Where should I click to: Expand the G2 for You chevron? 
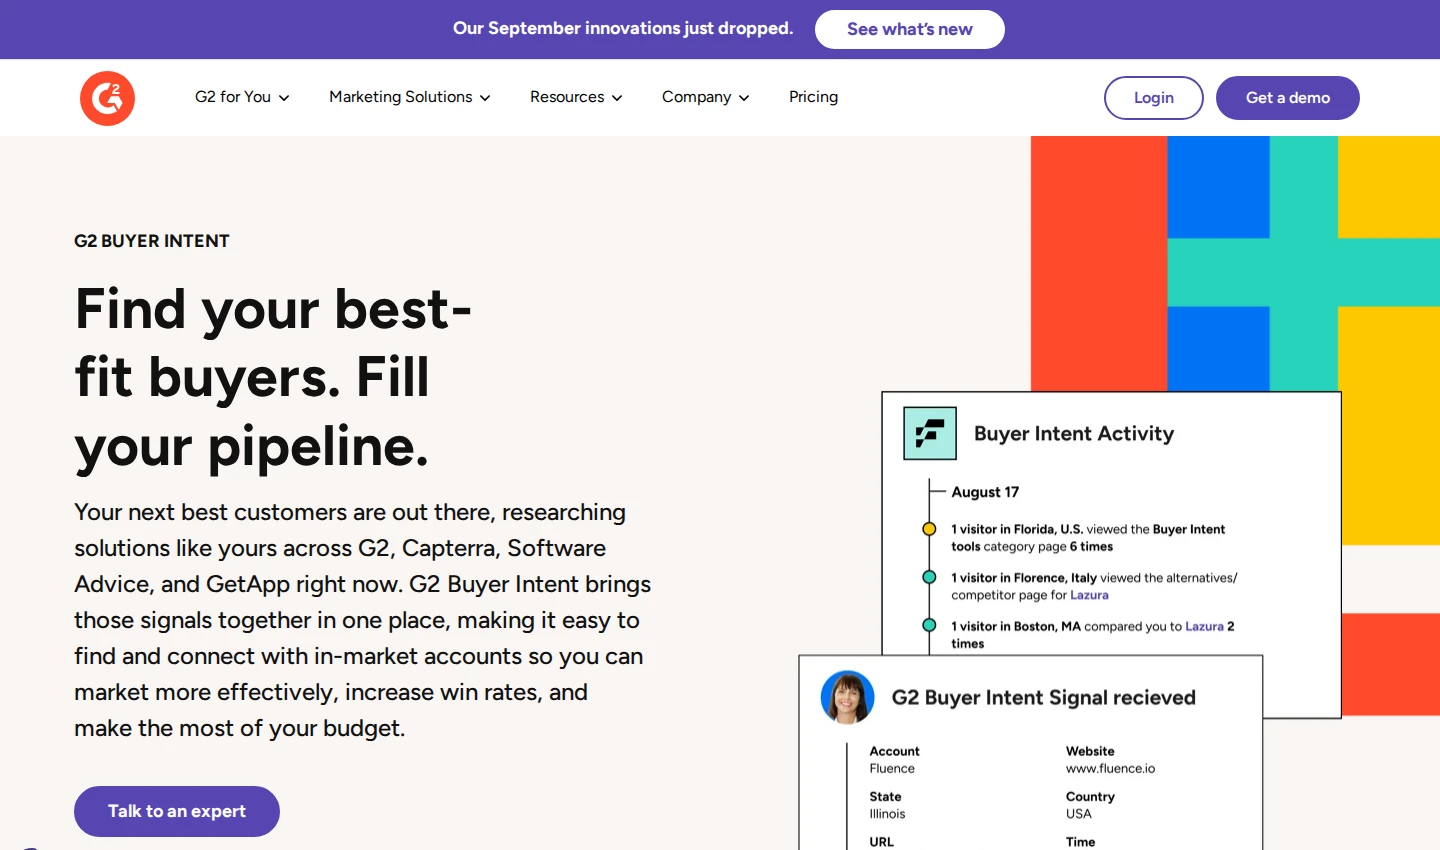pos(284,98)
